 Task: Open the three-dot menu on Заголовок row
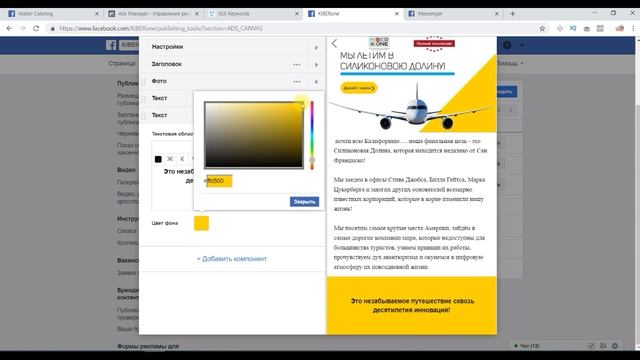297,64
